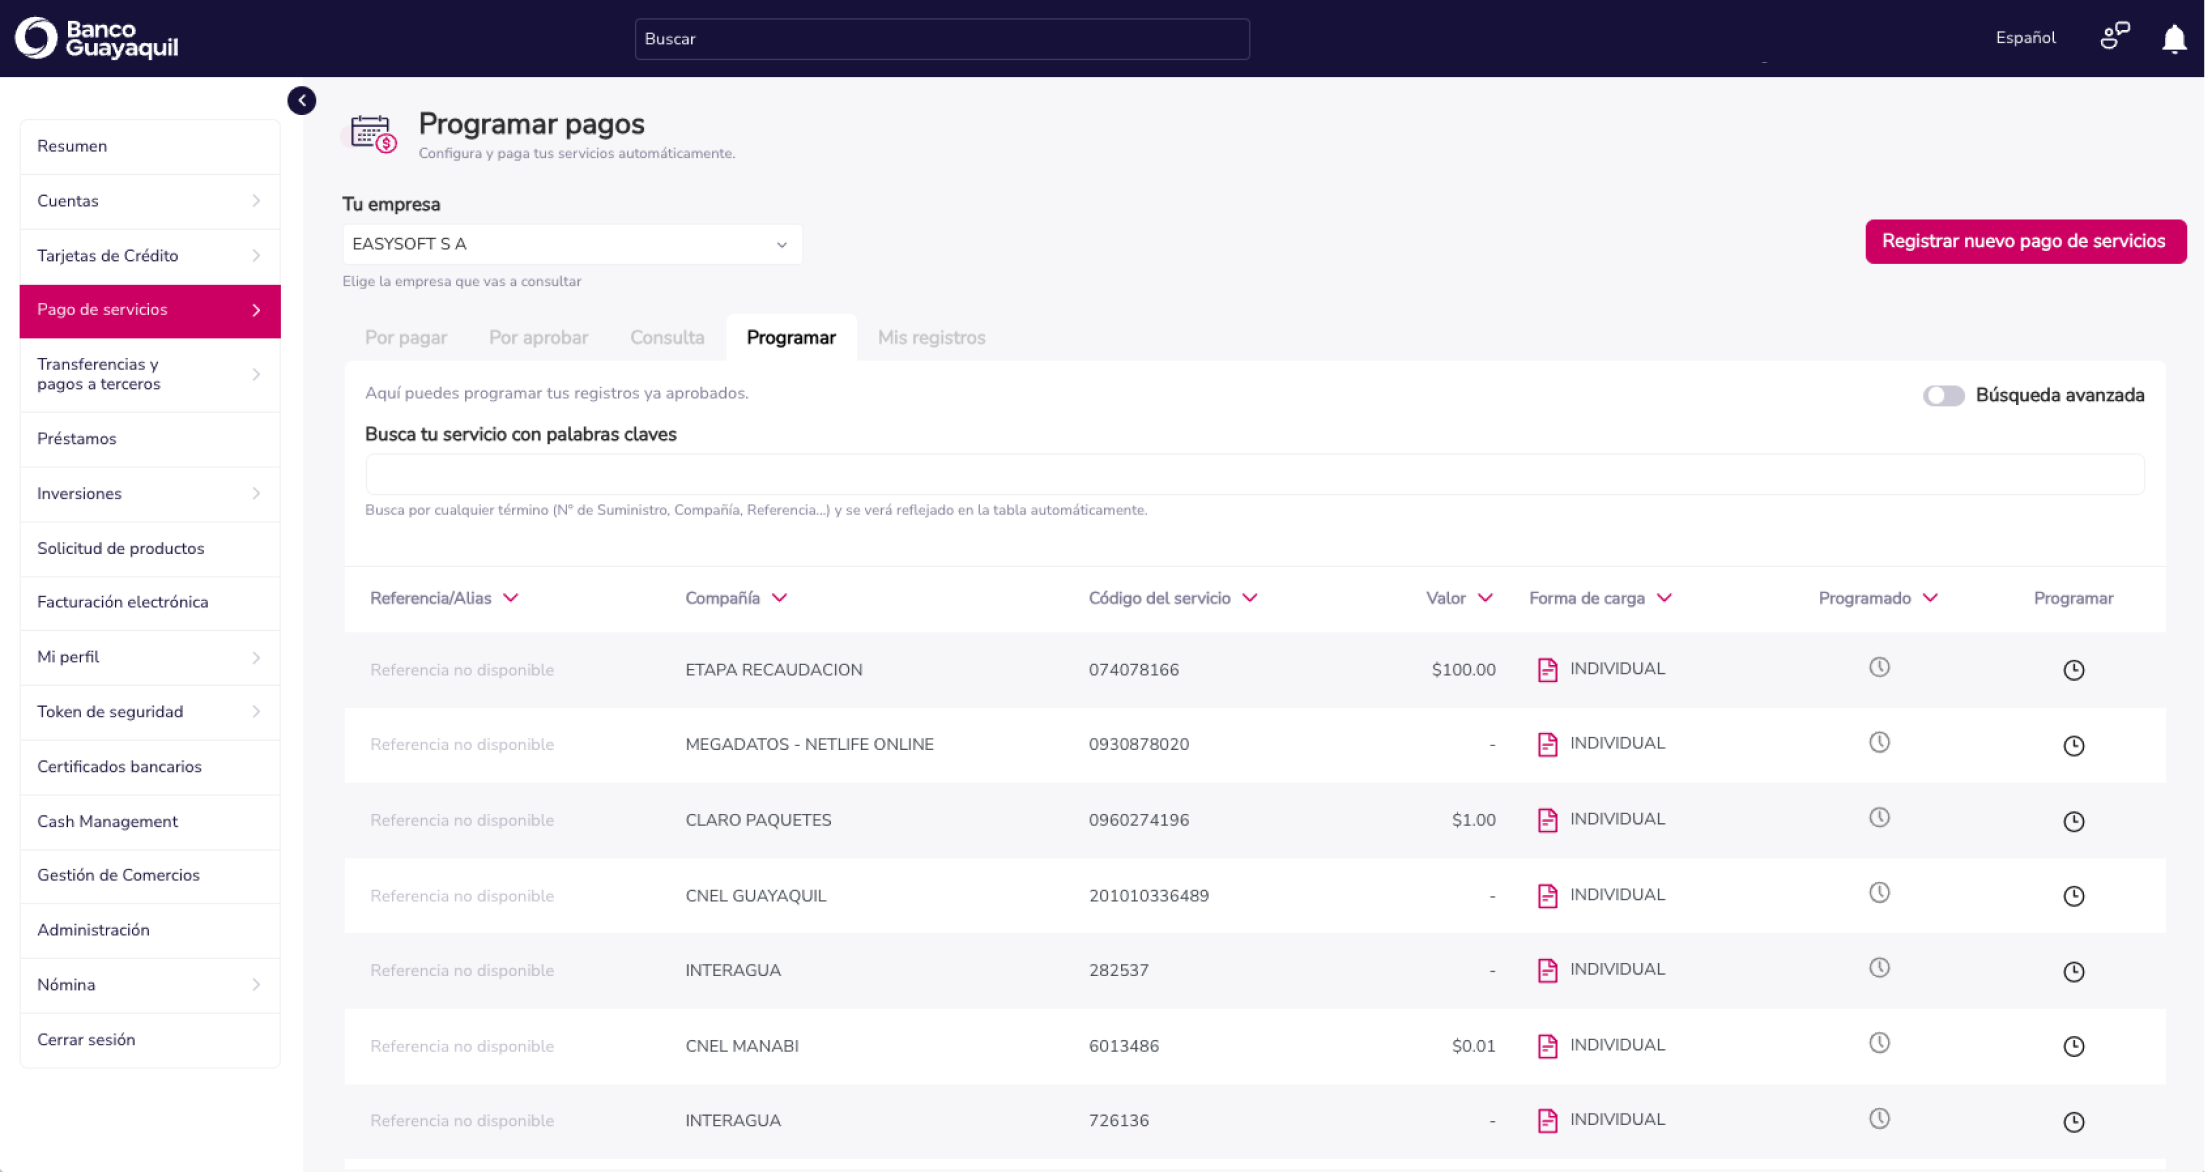
Task: Sort by Programado column arrow
Action: [x=1930, y=598]
